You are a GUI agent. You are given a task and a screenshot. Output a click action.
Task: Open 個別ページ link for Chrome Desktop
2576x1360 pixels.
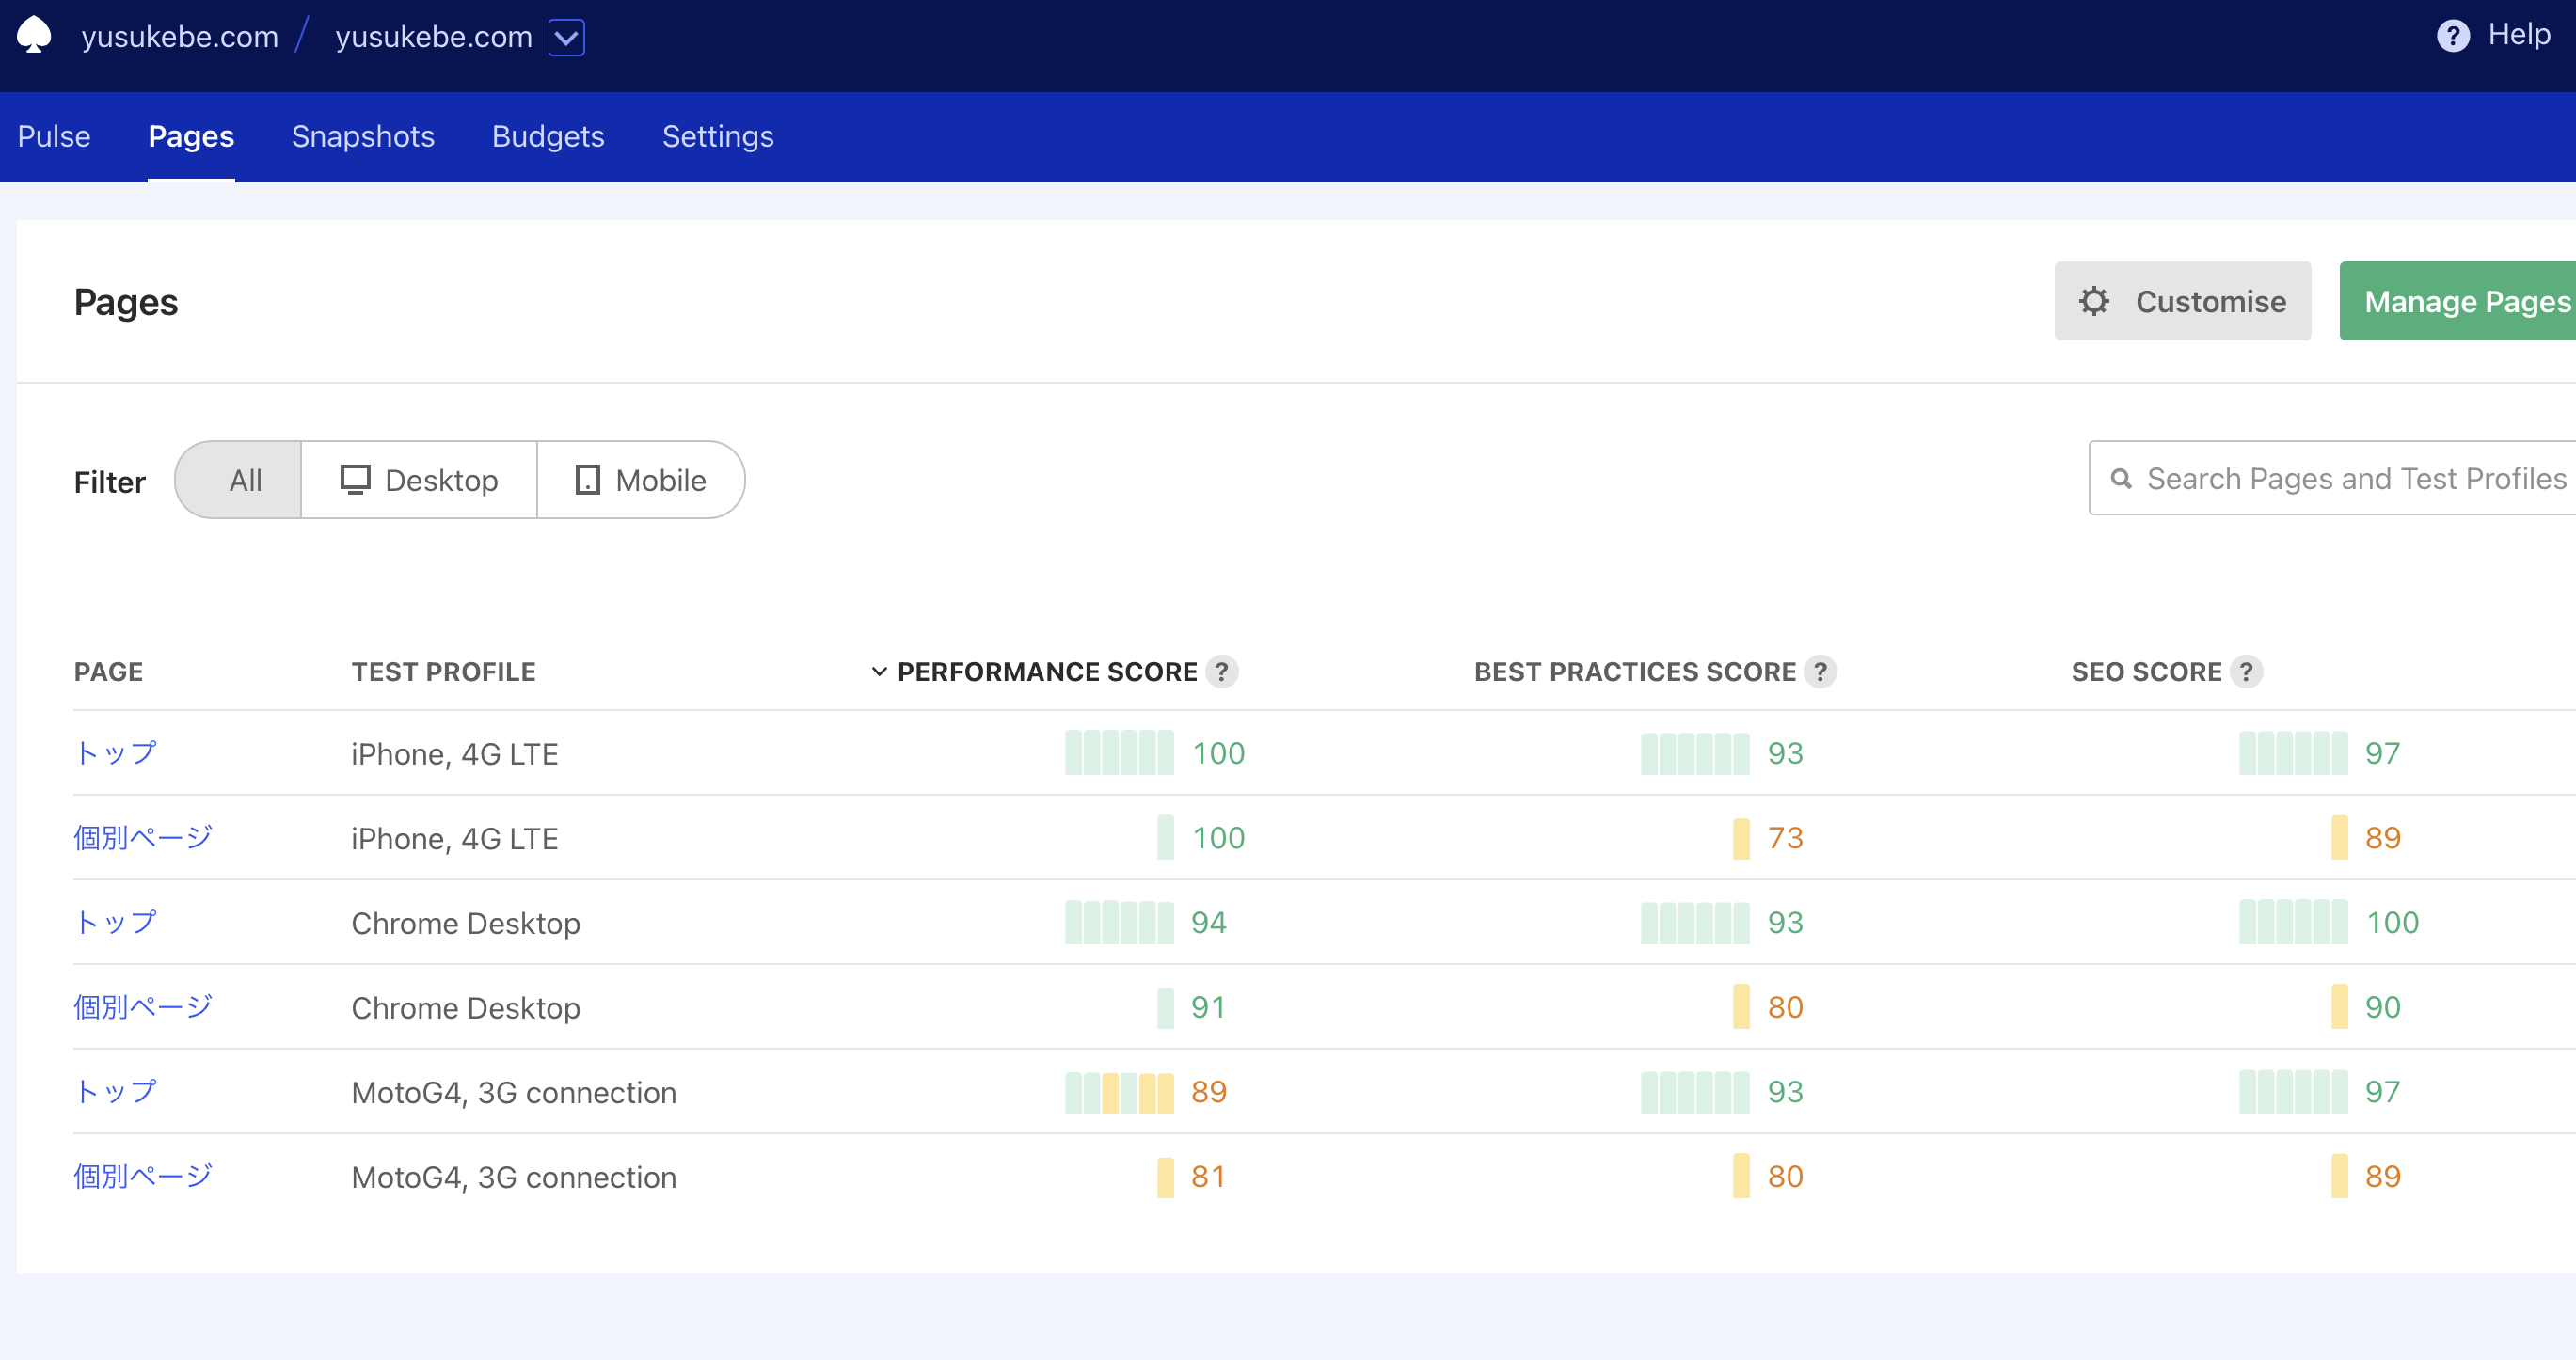143,1008
